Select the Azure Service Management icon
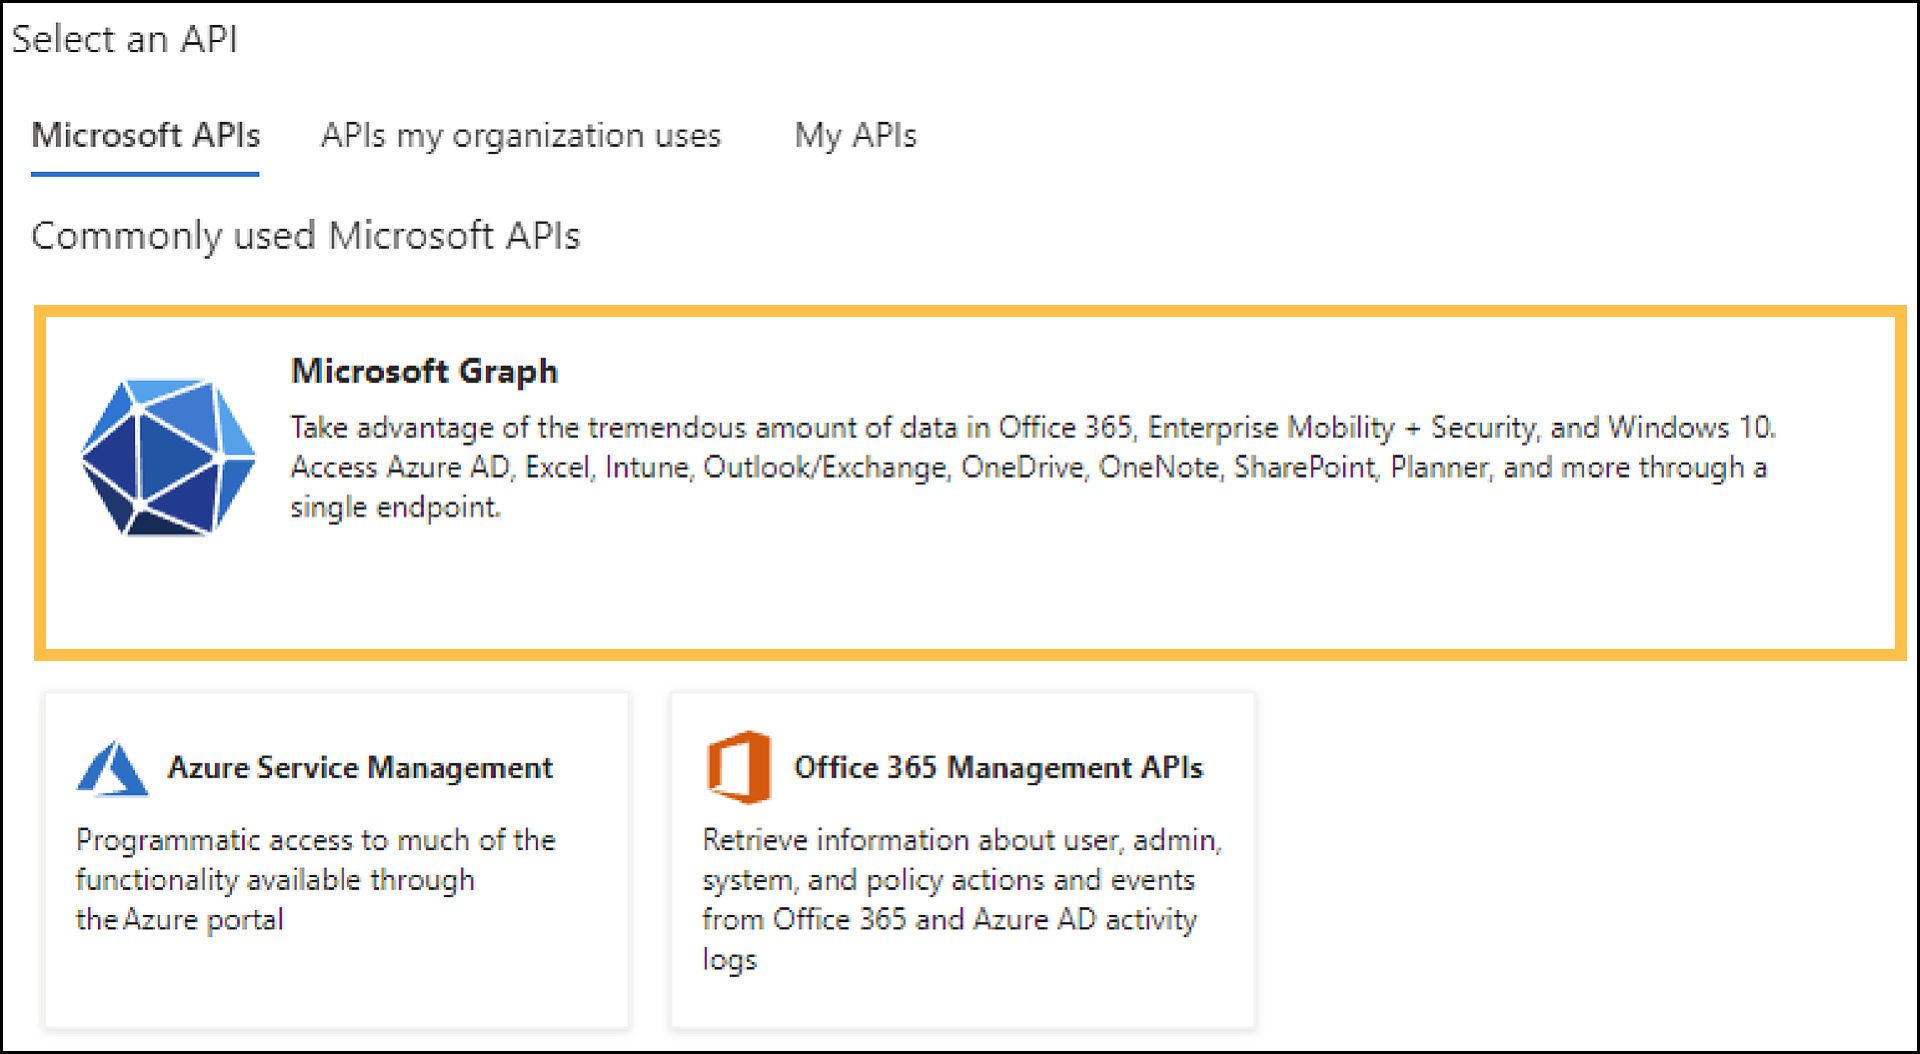Image resolution: width=1920 pixels, height=1054 pixels. [x=113, y=766]
